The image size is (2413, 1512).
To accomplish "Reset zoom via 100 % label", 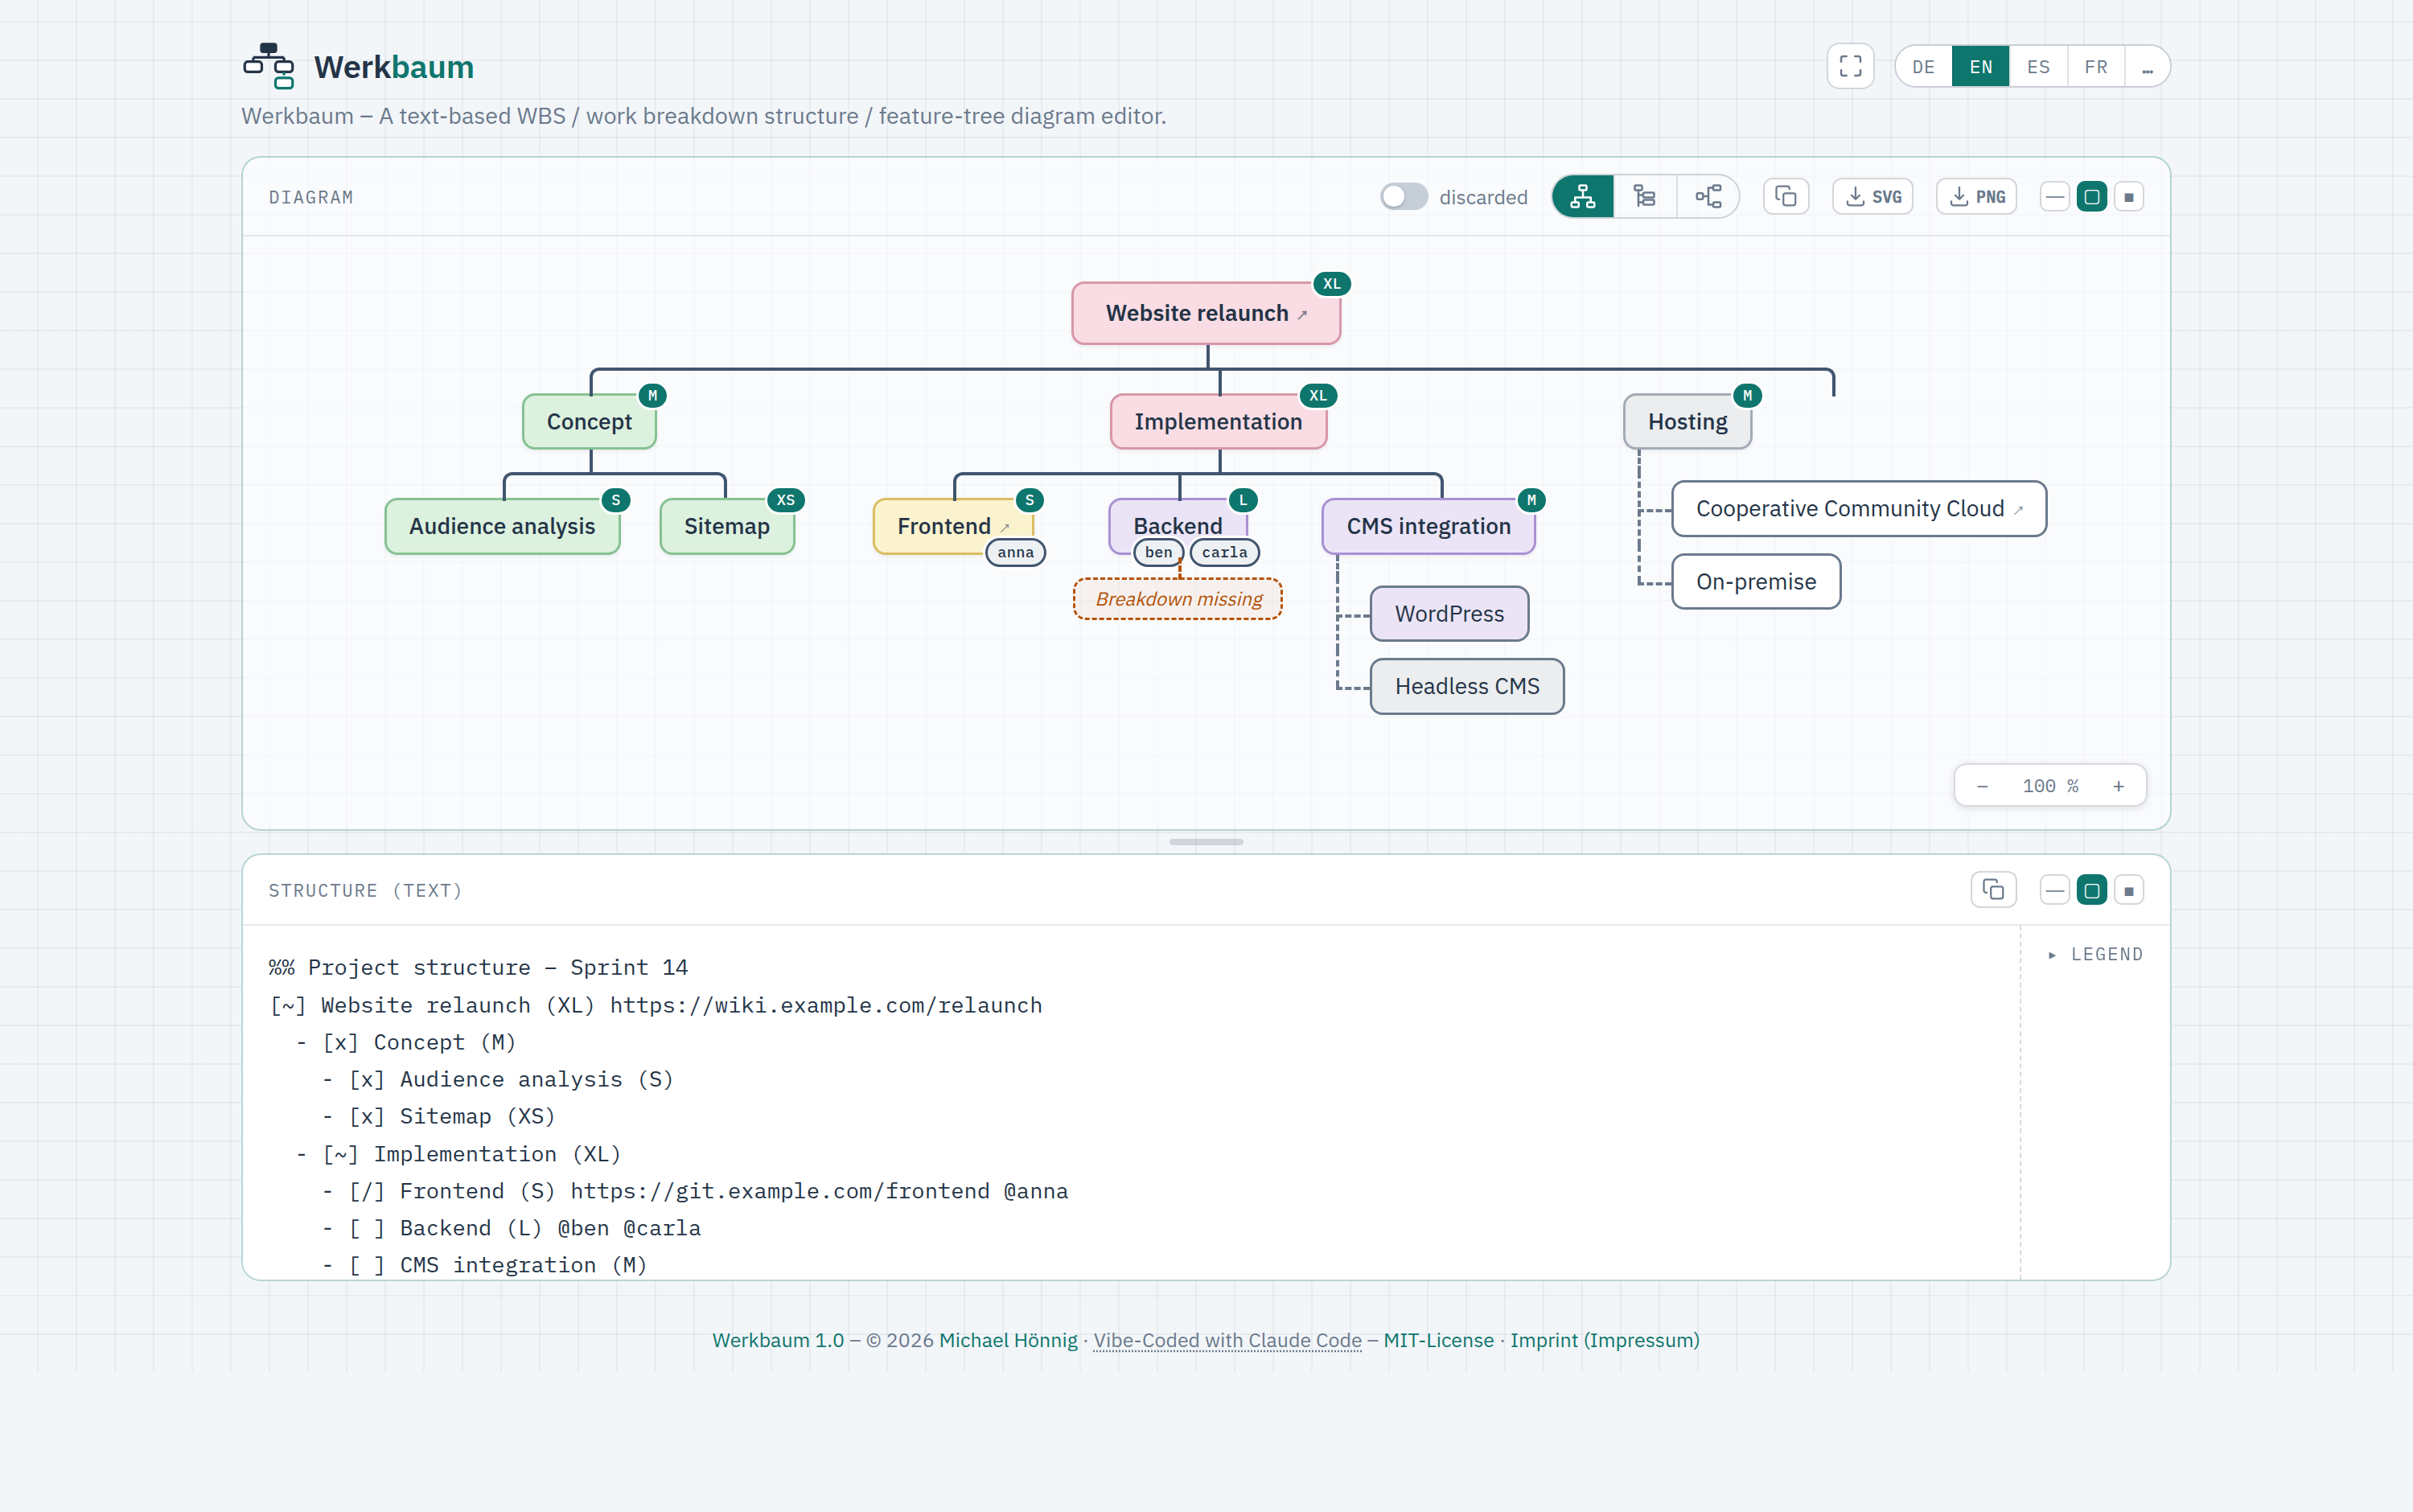I will [2050, 786].
